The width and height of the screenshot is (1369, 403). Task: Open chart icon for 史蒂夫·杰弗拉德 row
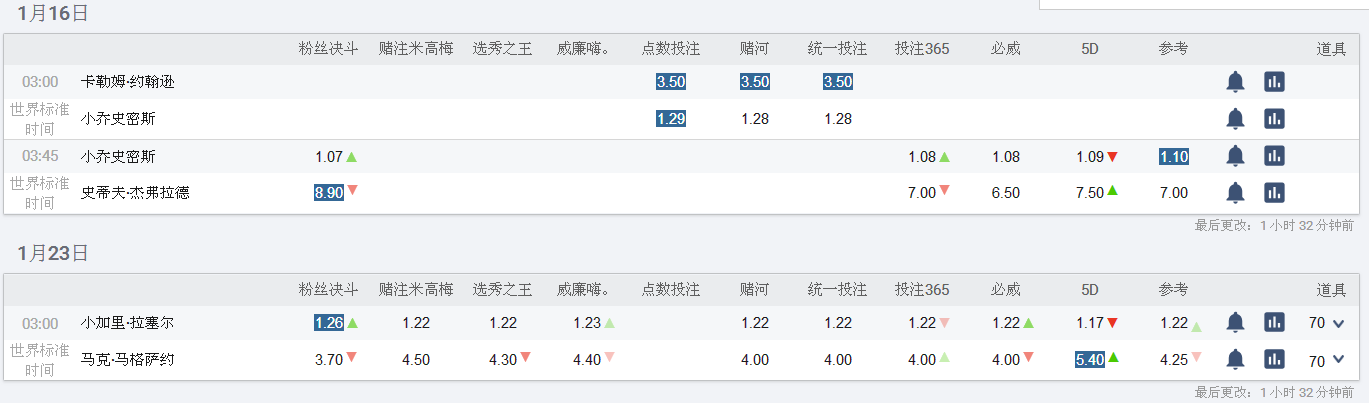pyautogui.click(x=1274, y=192)
